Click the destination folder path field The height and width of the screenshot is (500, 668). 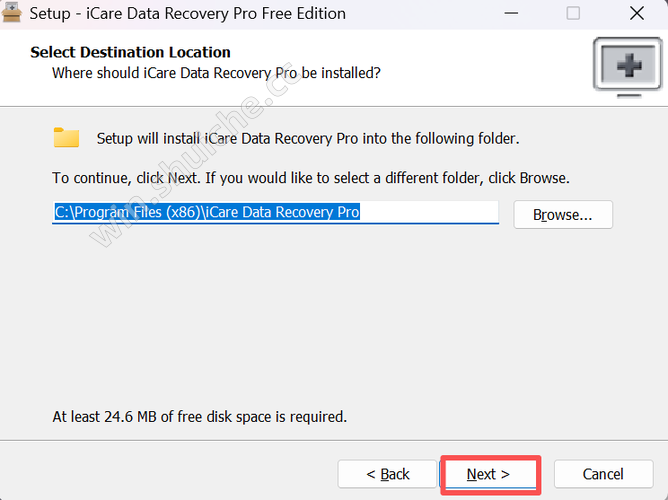click(275, 213)
